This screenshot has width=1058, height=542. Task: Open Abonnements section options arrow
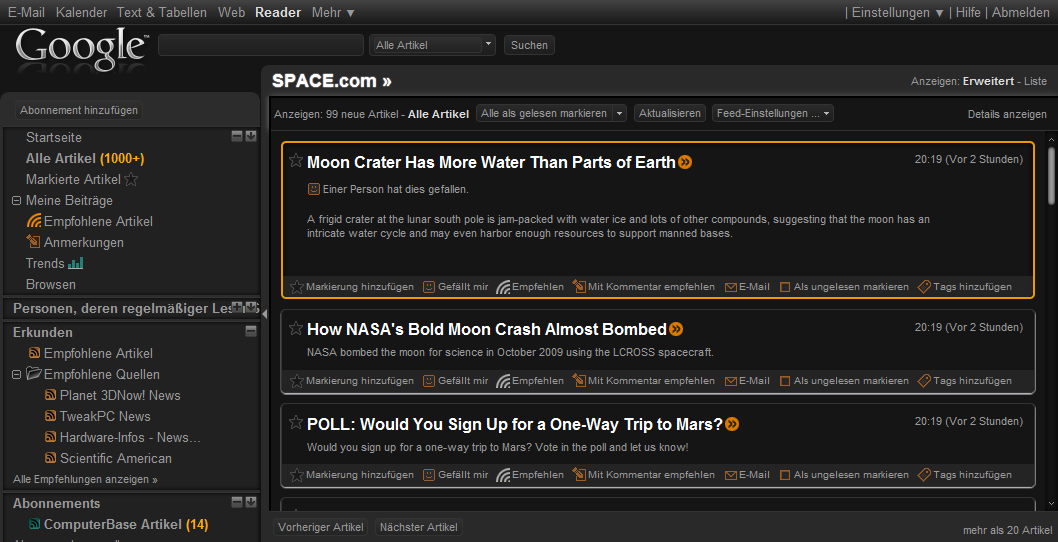tap(251, 502)
